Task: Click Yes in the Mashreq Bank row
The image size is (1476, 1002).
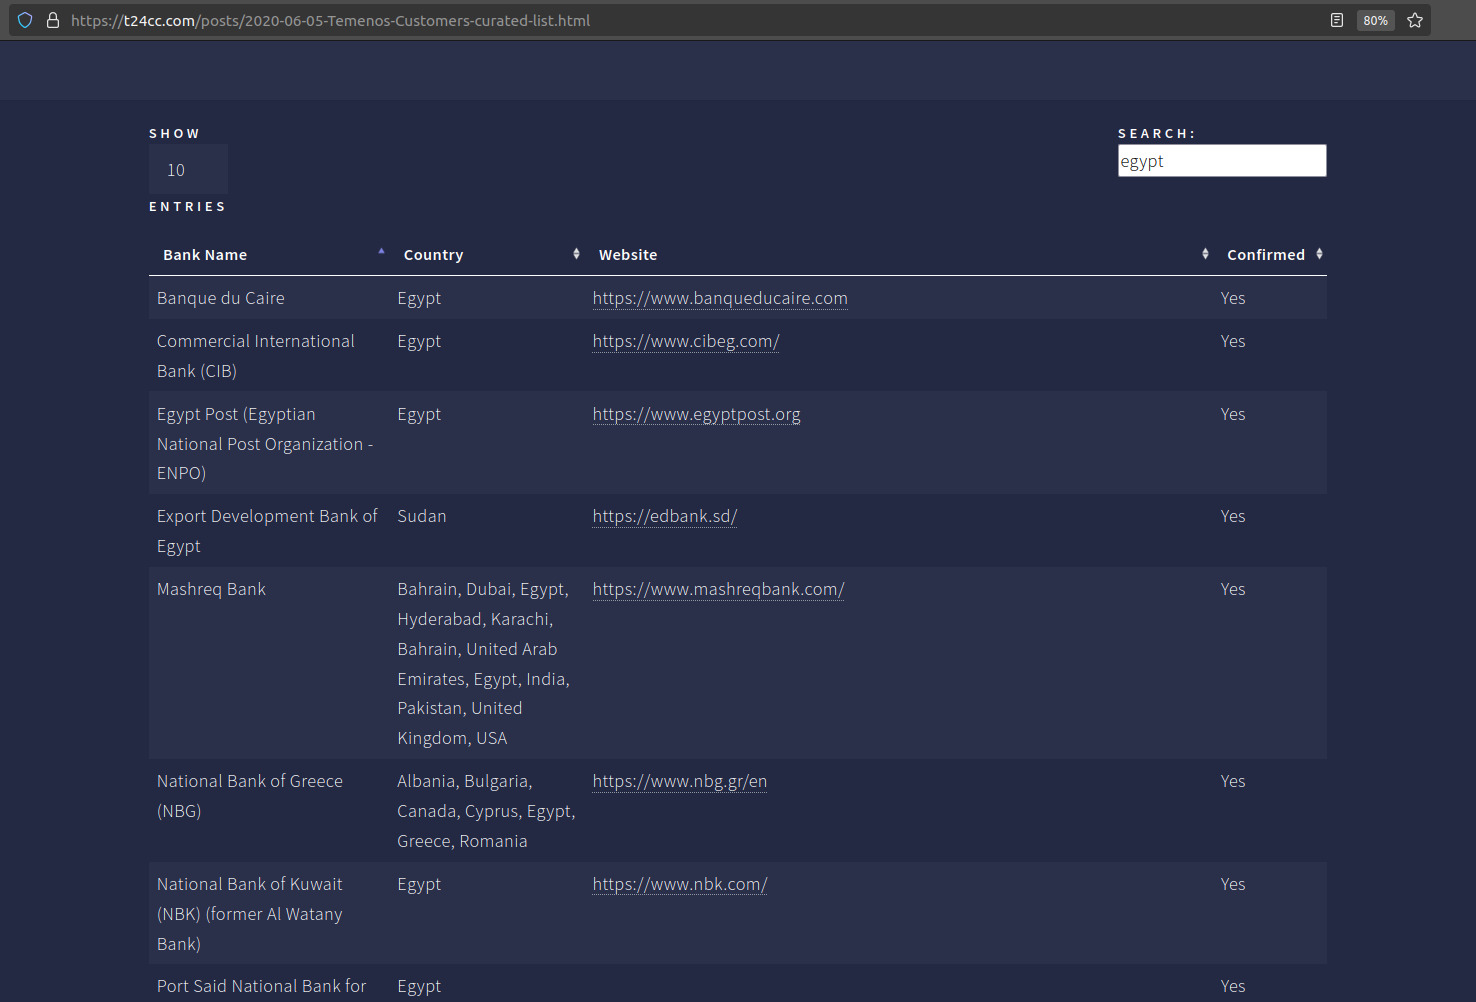Action: [1233, 589]
